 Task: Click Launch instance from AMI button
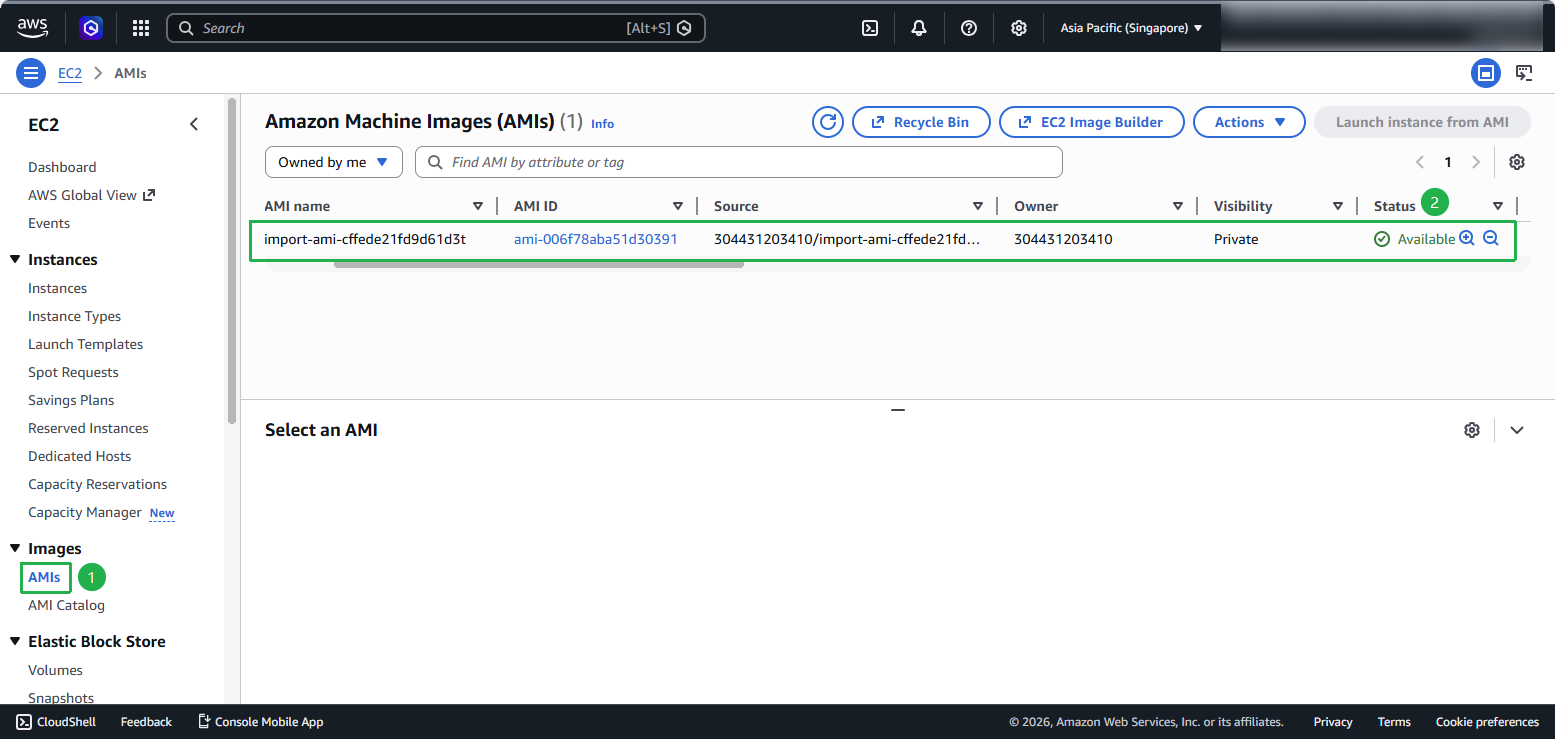click(x=1422, y=122)
